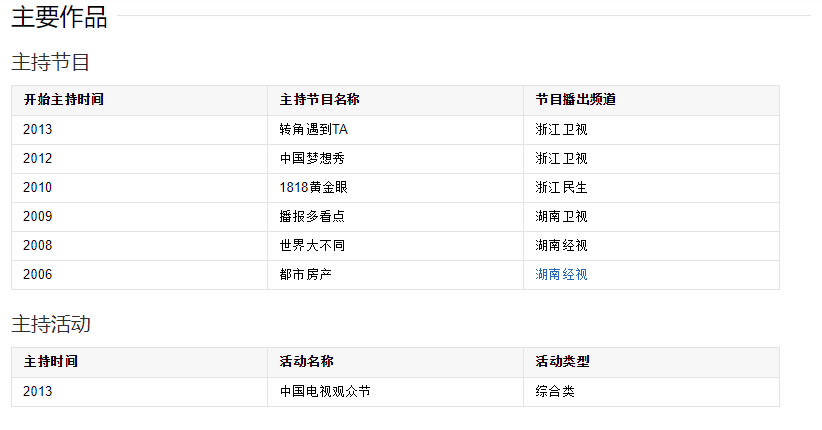
Task: Click the 主持节目 subsection heading
Action: pyautogui.click(x=51, y=62)
